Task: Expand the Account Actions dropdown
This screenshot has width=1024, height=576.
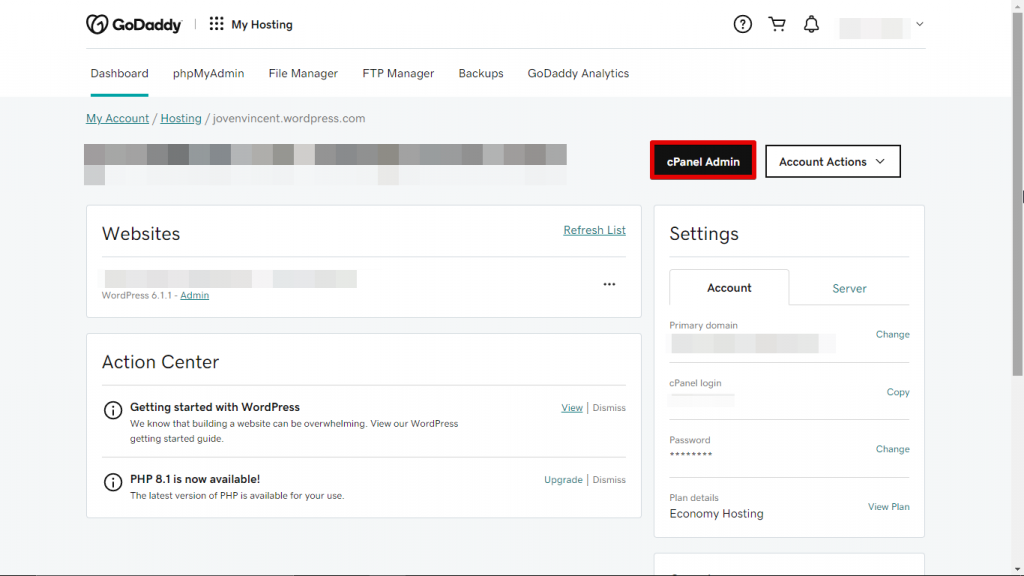Action: coord(832,161)
